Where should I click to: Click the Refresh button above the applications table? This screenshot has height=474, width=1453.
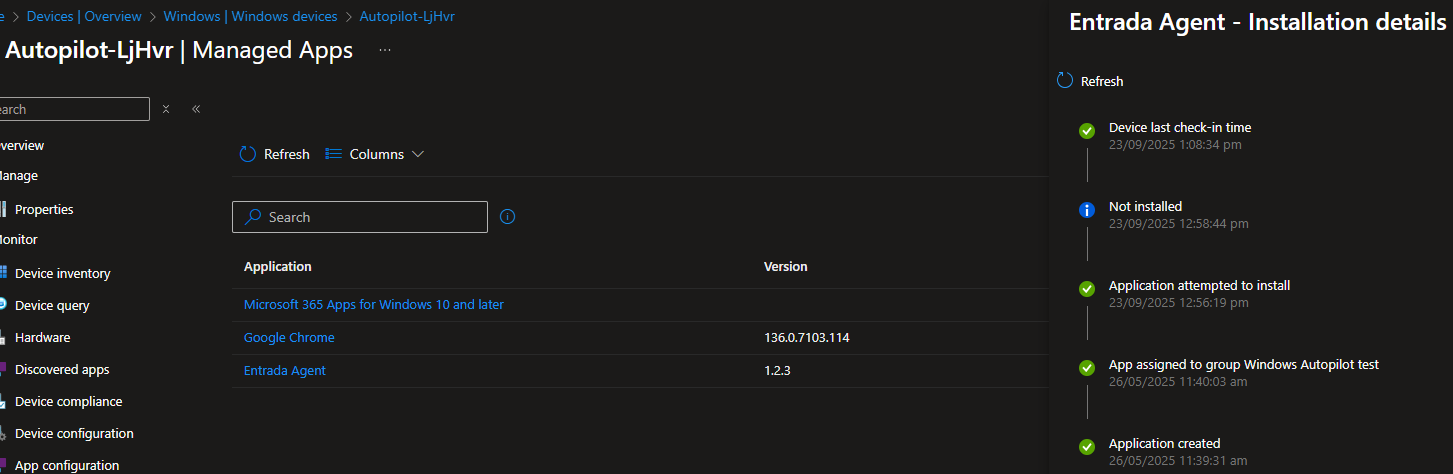pos(275,154)
